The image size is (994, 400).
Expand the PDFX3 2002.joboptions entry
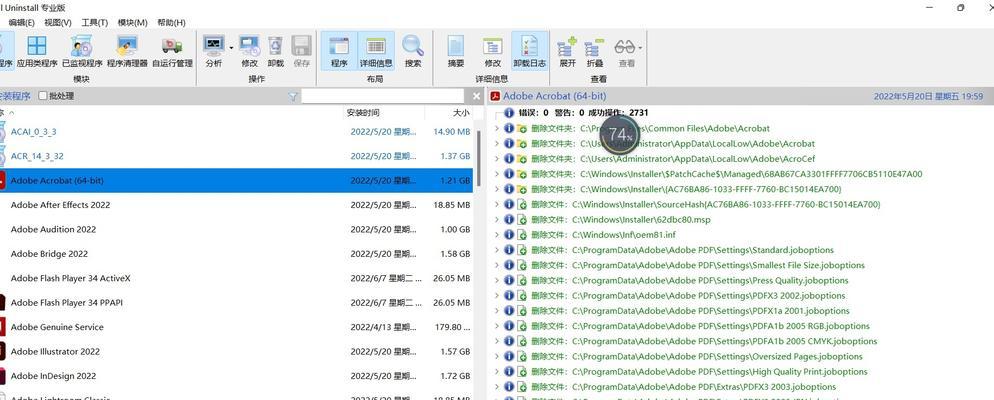point(496,295)
